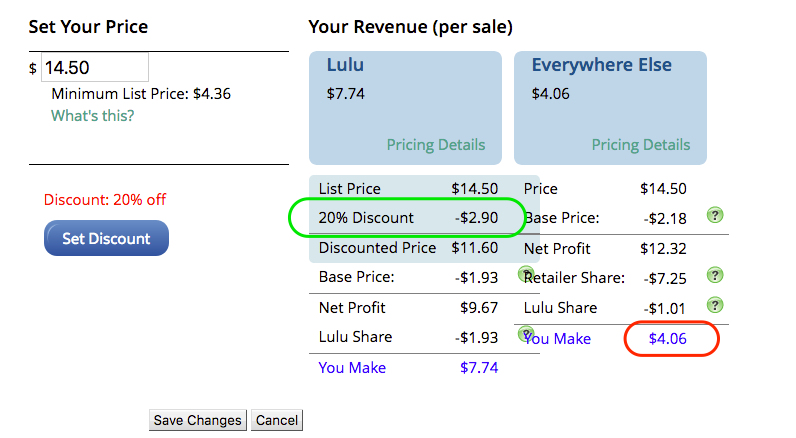Click help icon beside Lulu column Lulu Share
This screenshot has height=438, width=796.
[526, 334]
